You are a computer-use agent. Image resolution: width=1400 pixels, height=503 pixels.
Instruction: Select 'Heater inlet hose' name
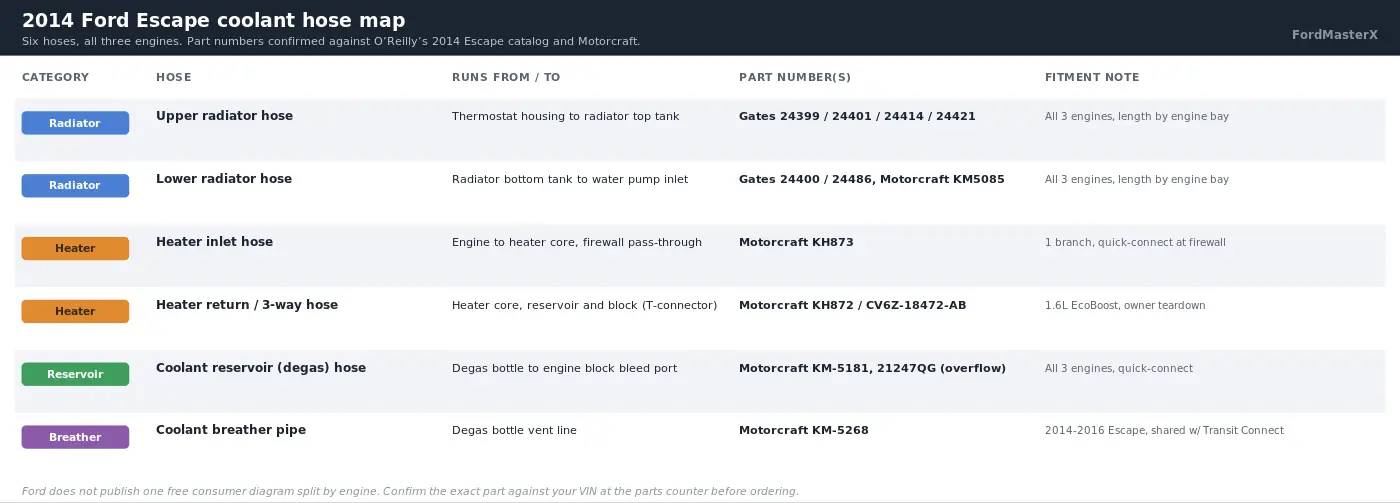tap(214, 242)
